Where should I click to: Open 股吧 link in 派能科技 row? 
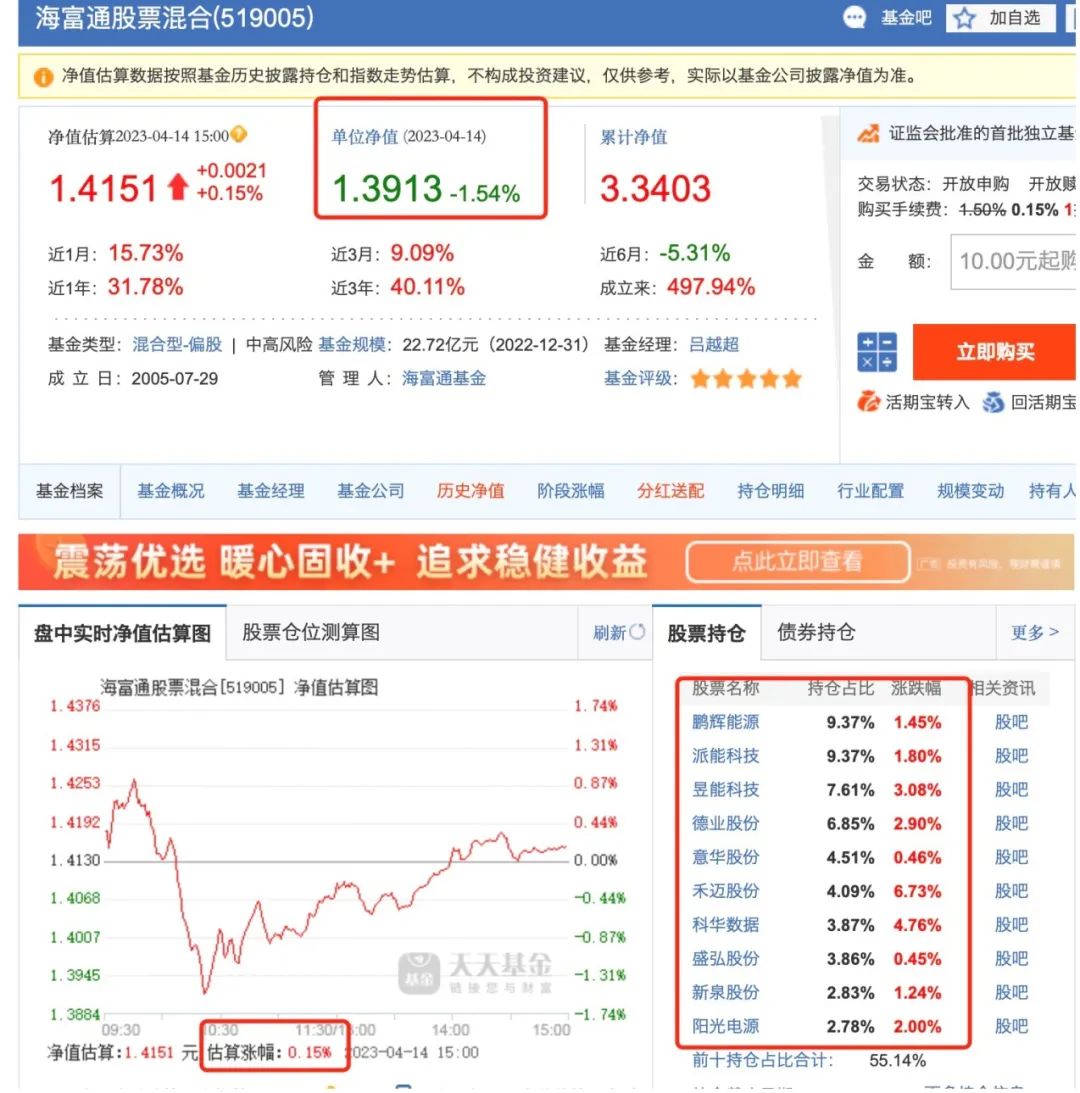[x=1011, y=756]
